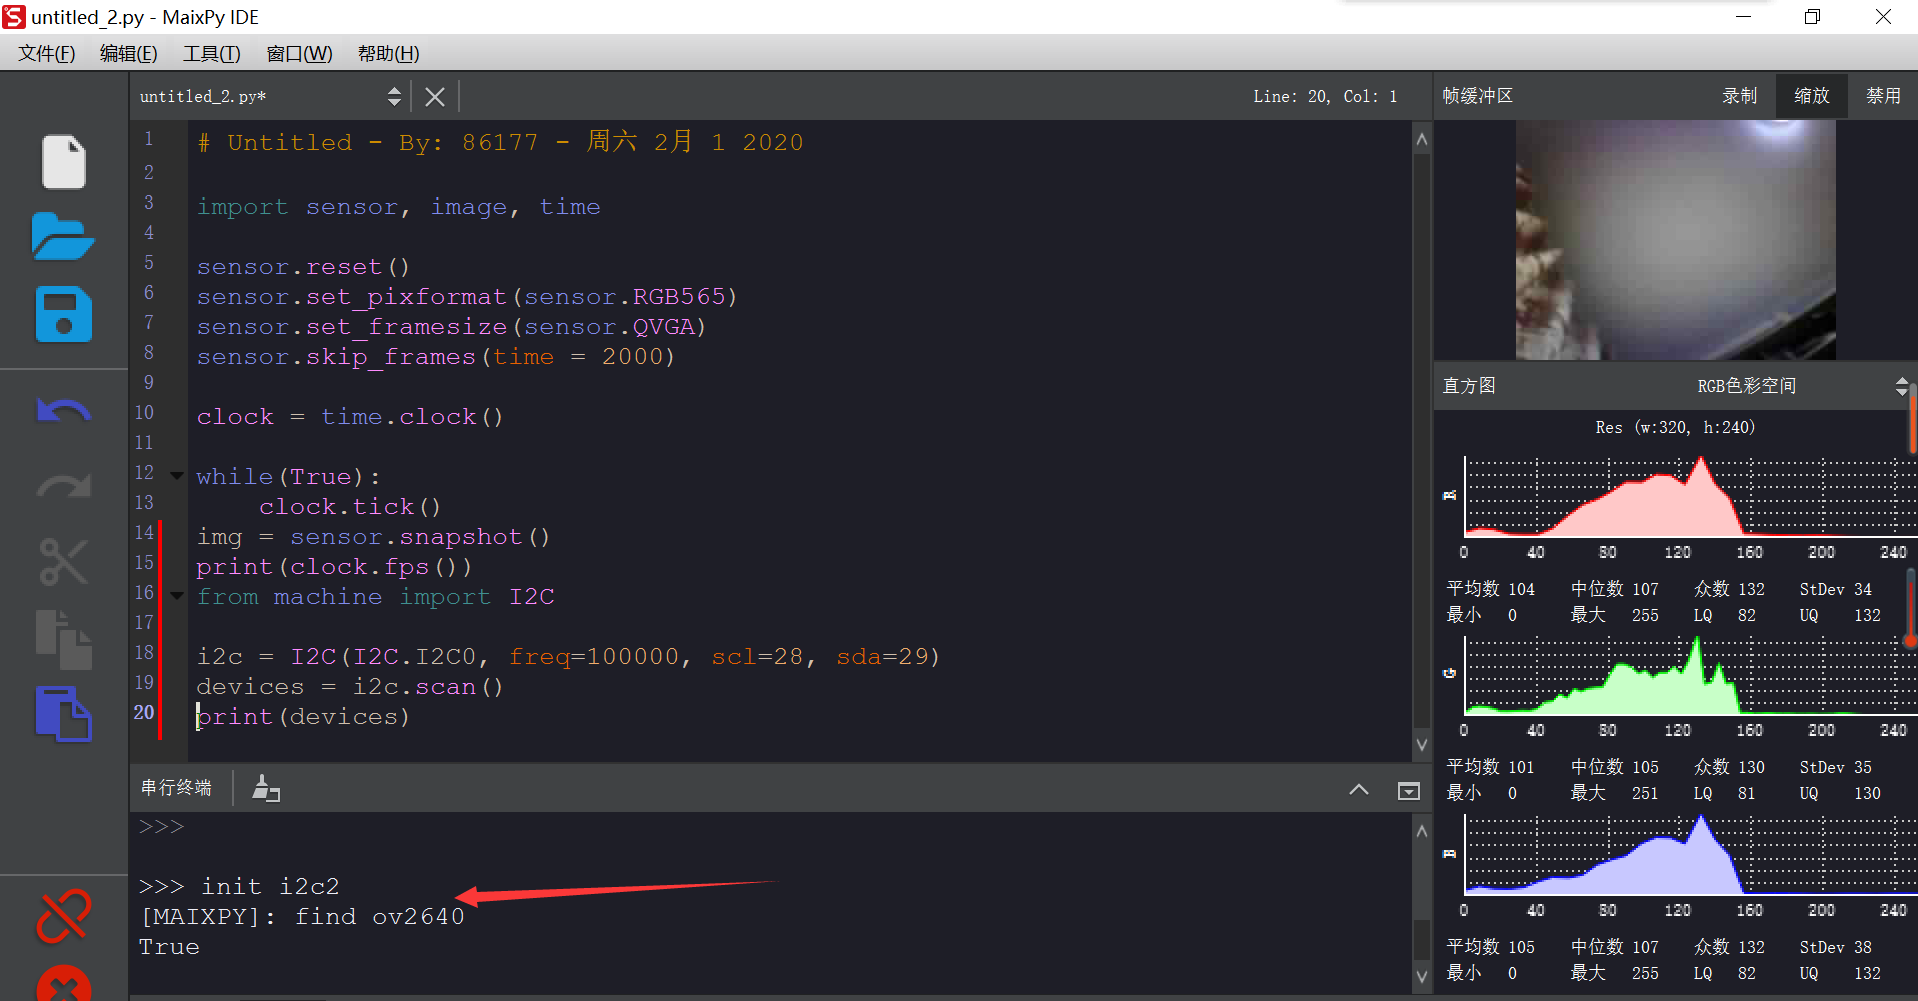Open a file using the folder icon
The width and height of the screenshot is (1918, 1001).
click(x=64, y=238)
